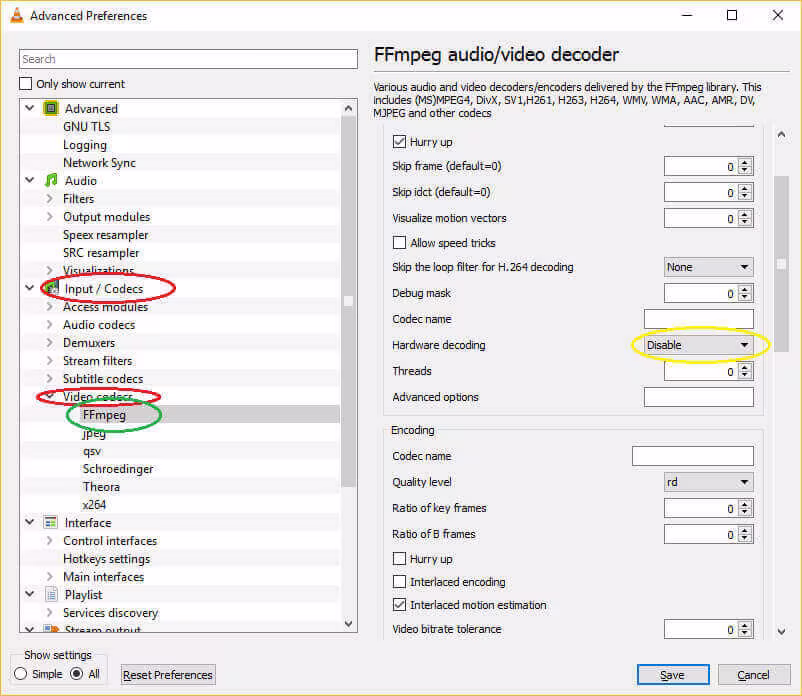The height and width of the screenshot is (696, 802).
Task: Select GNU TLS in the tree
Action: [x=86, y=126]
